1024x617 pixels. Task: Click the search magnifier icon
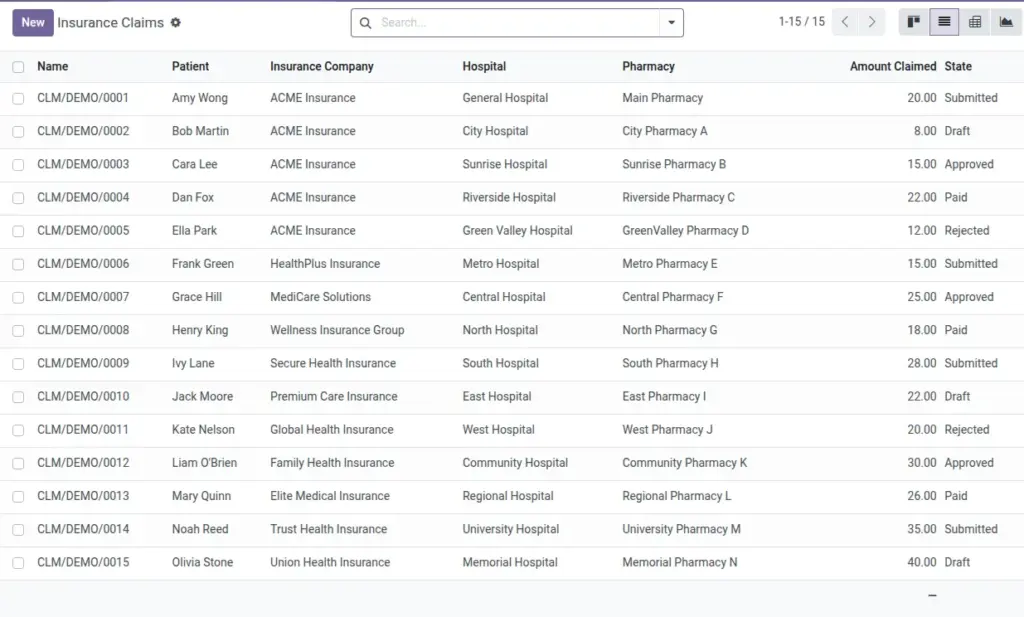(366, 23)
